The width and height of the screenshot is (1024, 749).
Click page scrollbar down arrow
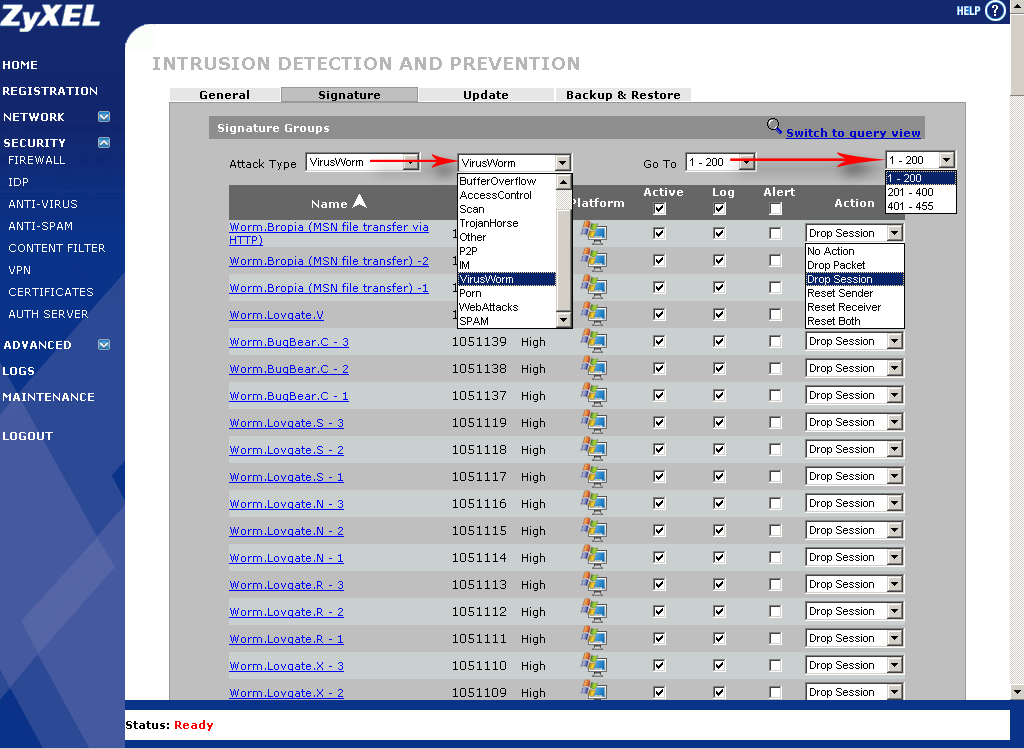(1017, 692)
